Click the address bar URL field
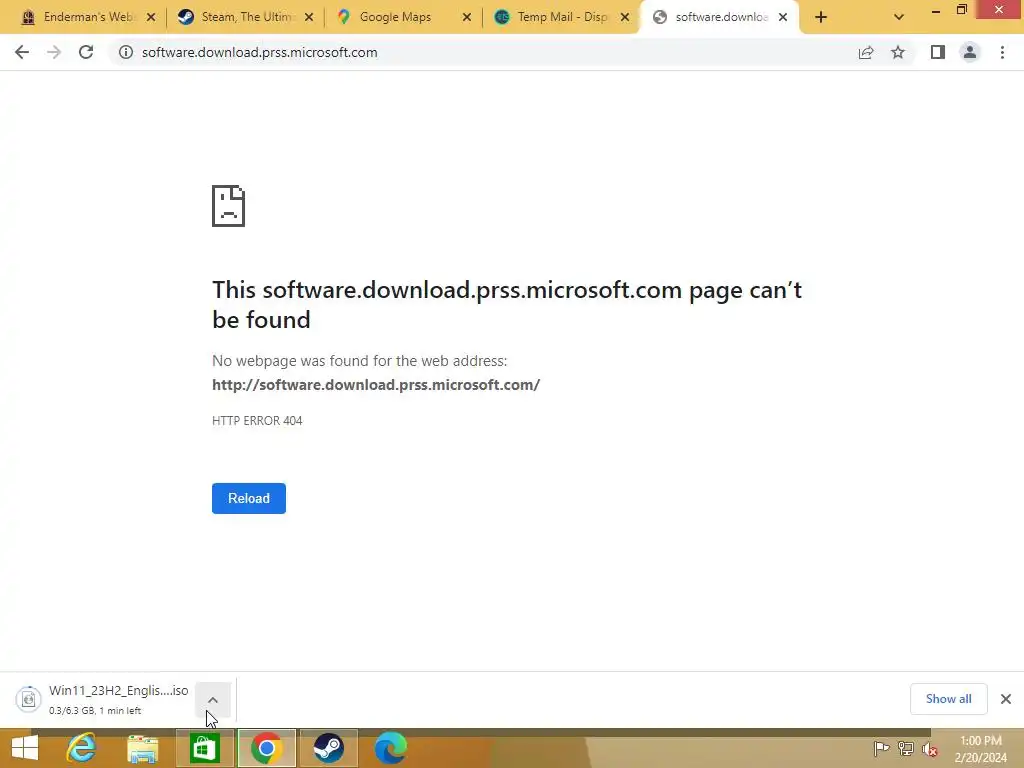The width and height of the screenshot is (1024, 768). pos(483,52)
